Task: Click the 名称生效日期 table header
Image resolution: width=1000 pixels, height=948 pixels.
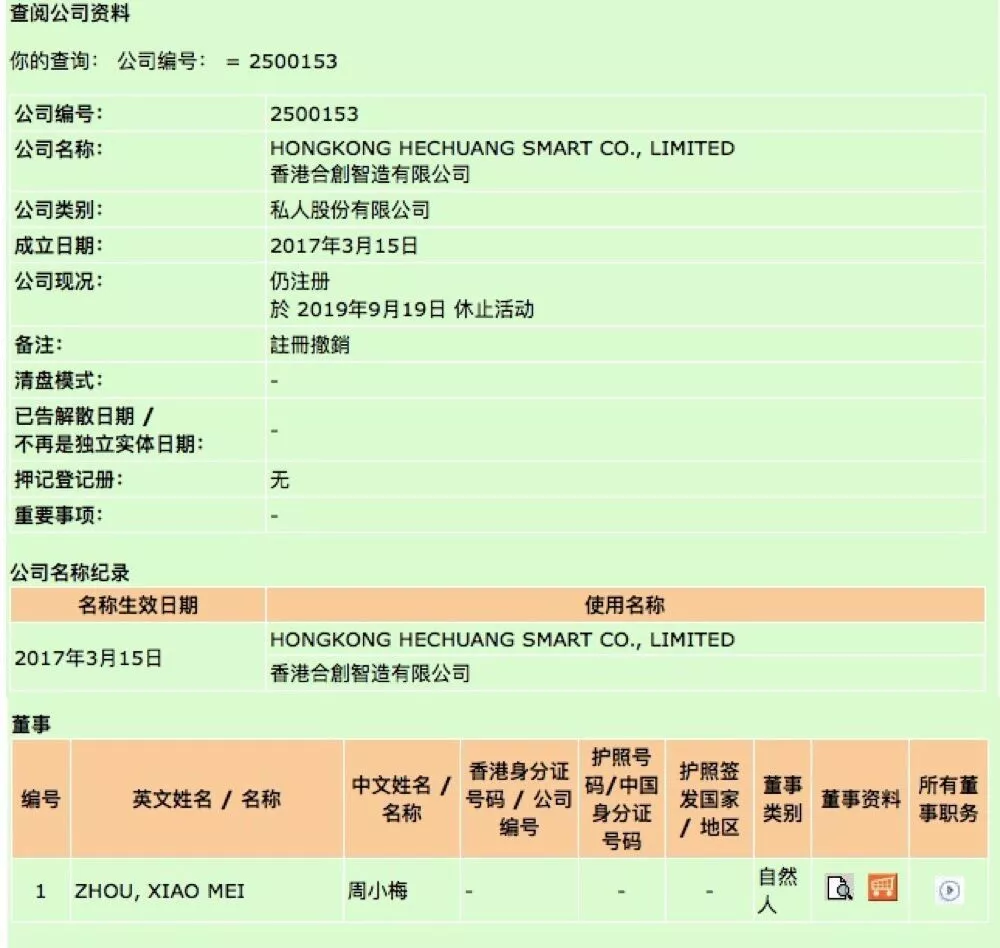Action: [x=138, y=604]
